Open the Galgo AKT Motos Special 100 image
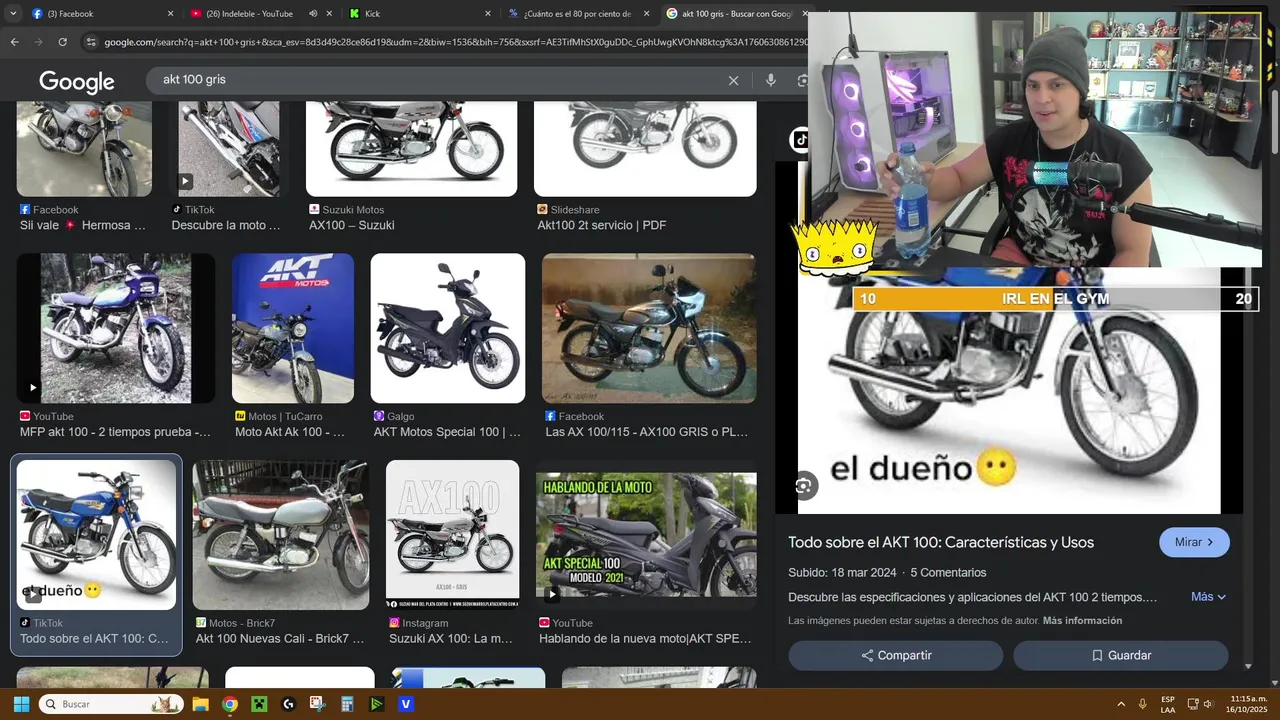Screen dimensions: 1280x720 [448, 328]
